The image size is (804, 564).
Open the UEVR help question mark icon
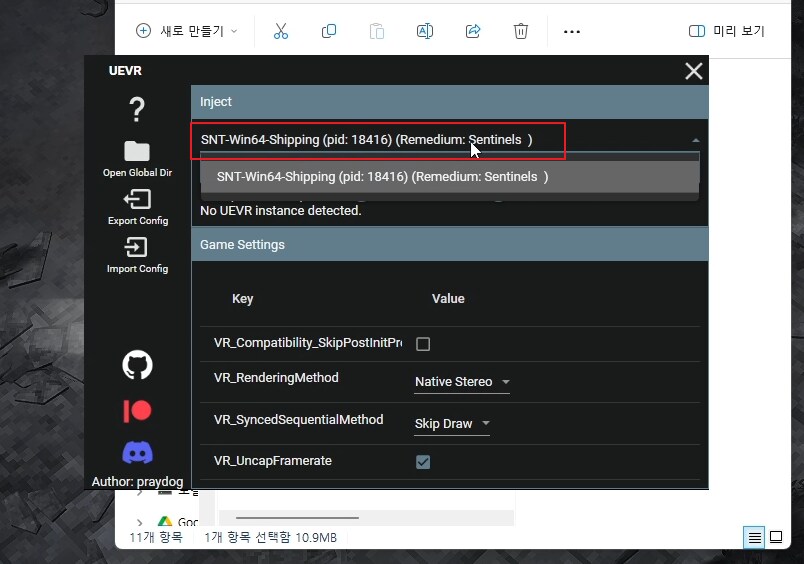coord(137,109)
